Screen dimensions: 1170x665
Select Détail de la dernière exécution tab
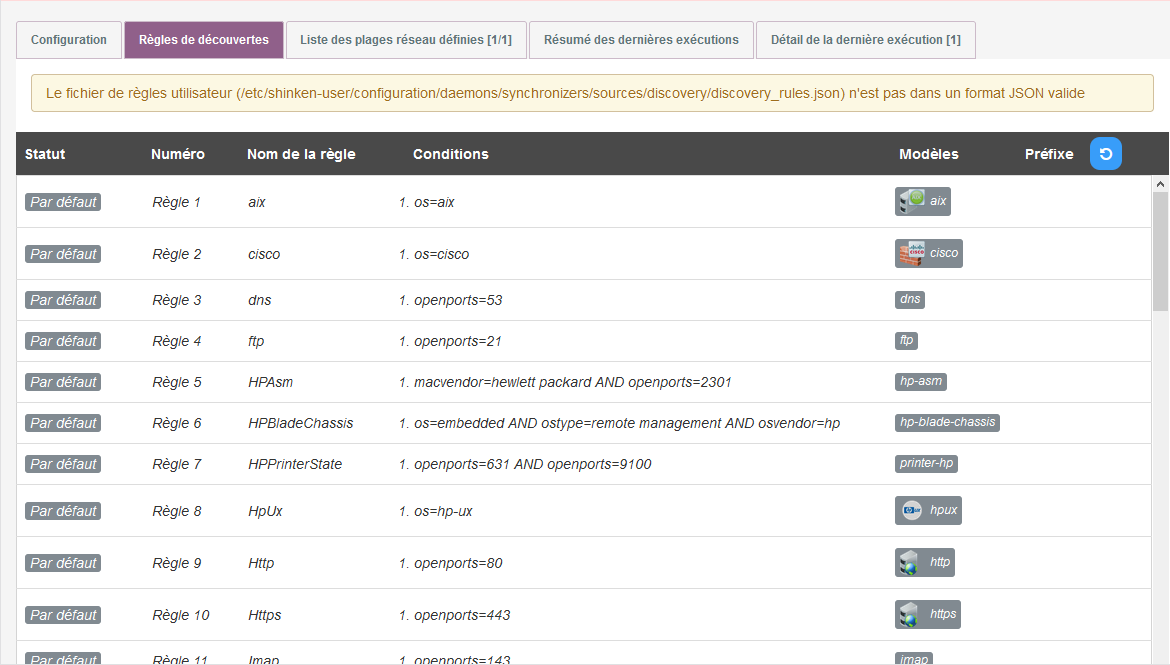click(x=865, y=40)
